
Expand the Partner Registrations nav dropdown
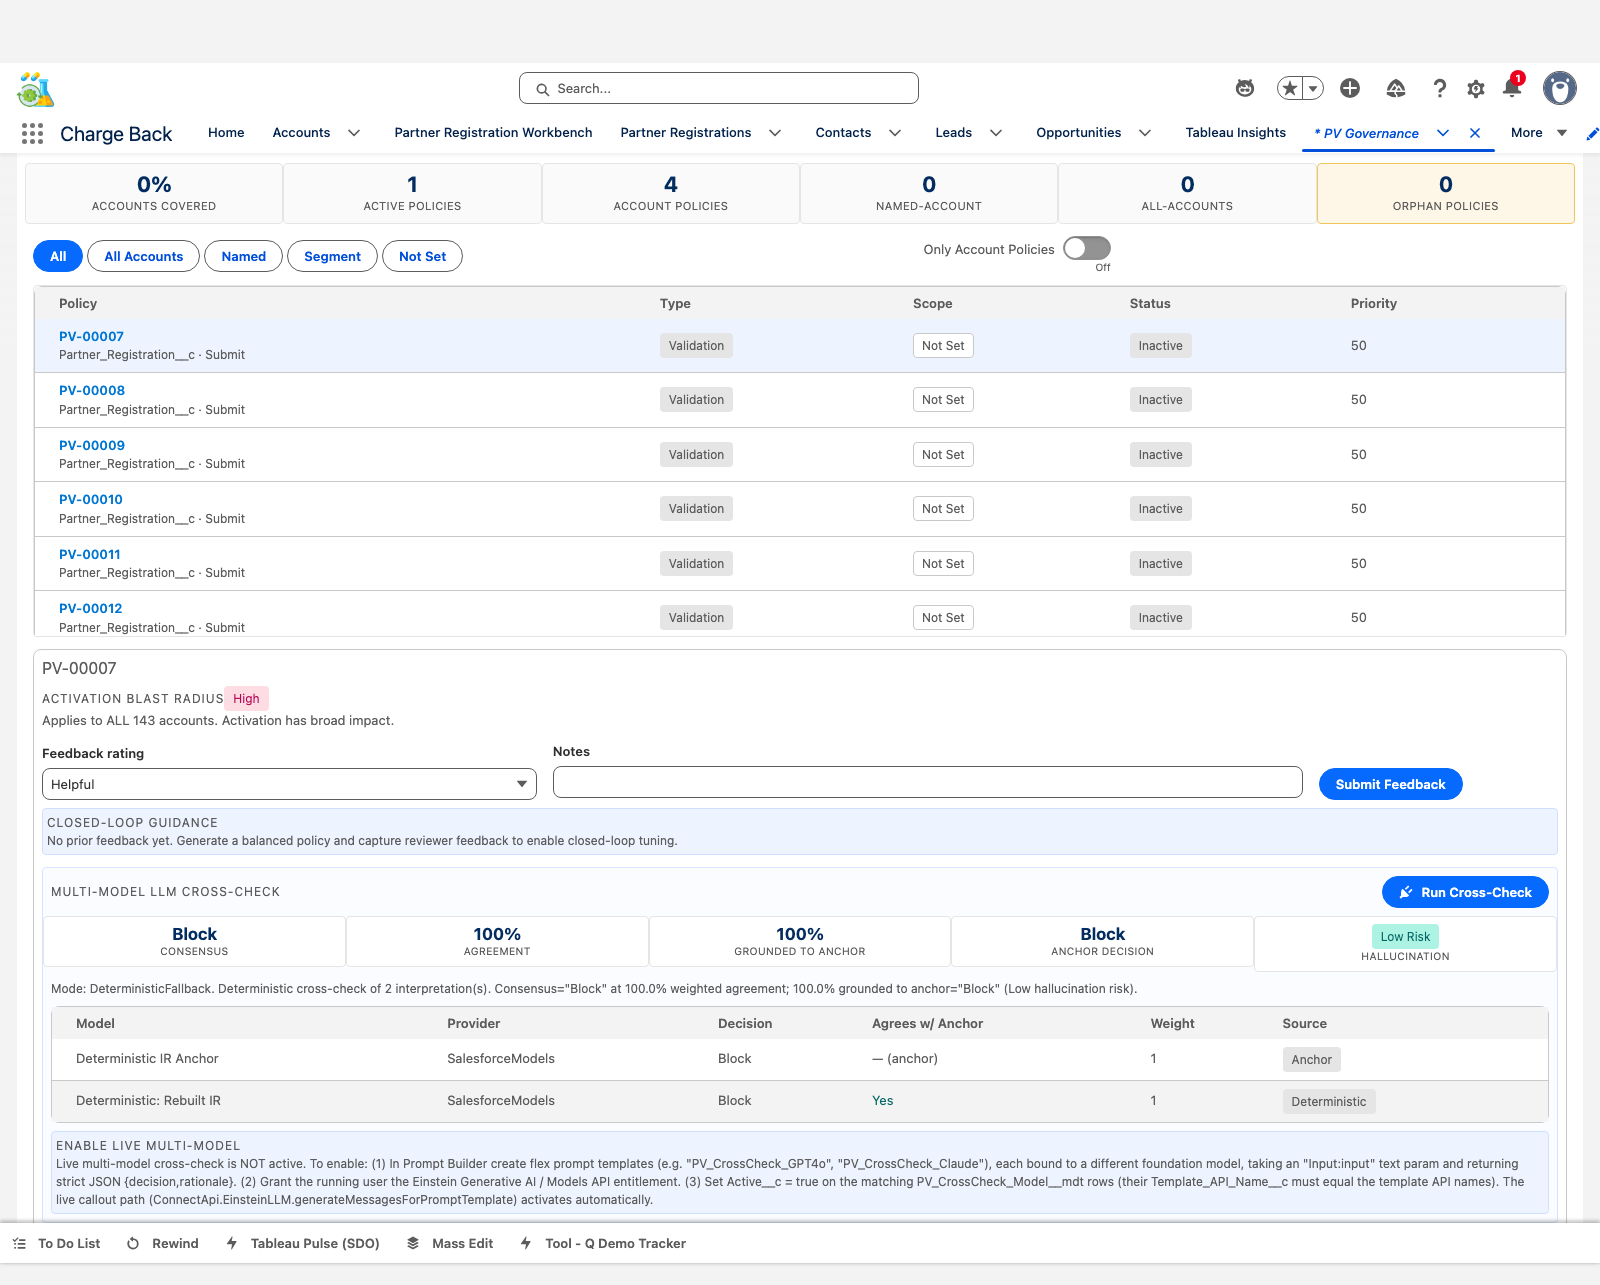[775, 133]
